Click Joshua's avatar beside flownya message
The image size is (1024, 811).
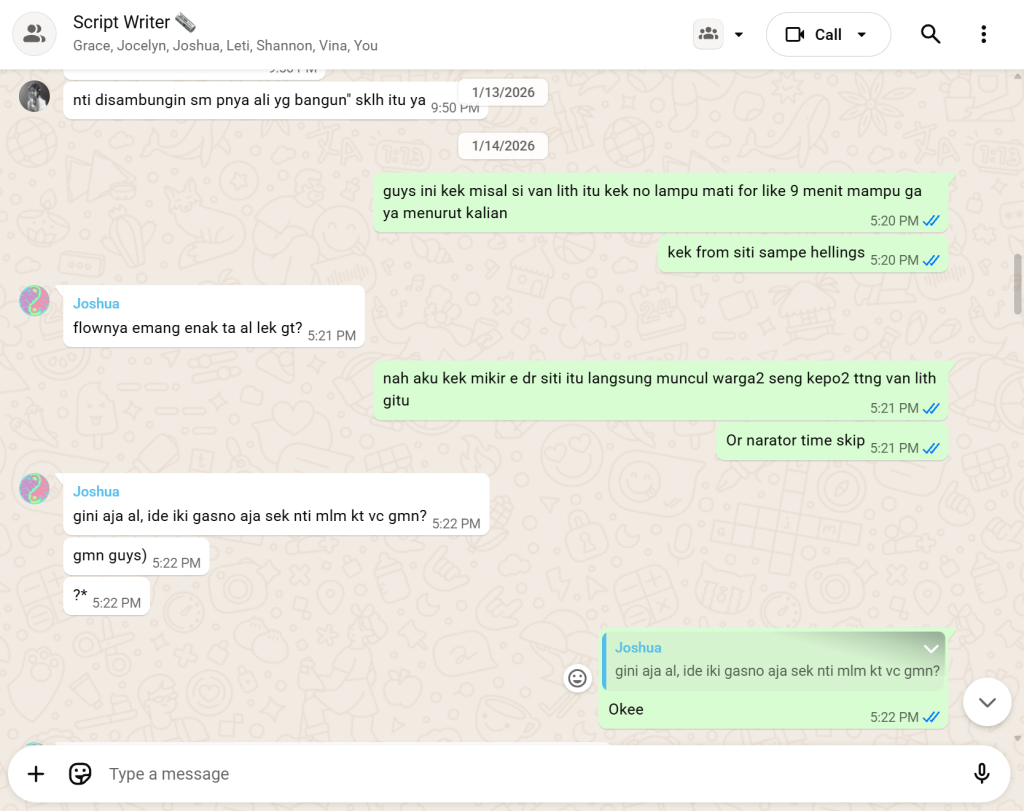coord(35,301)
